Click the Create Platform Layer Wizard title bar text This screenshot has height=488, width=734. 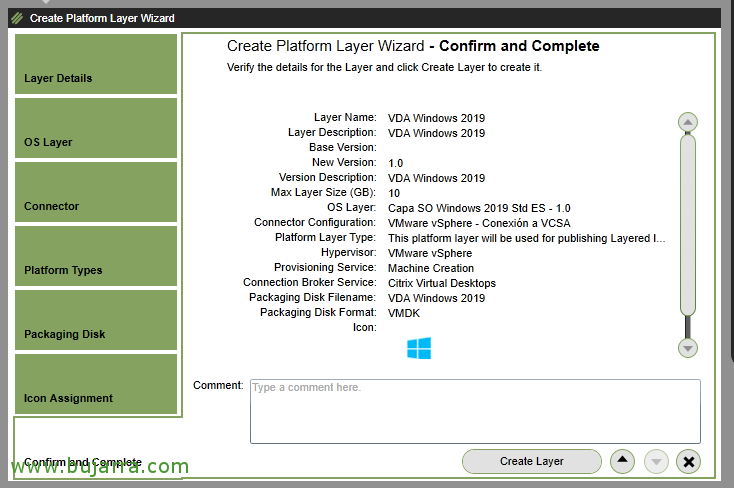(102, 18)
